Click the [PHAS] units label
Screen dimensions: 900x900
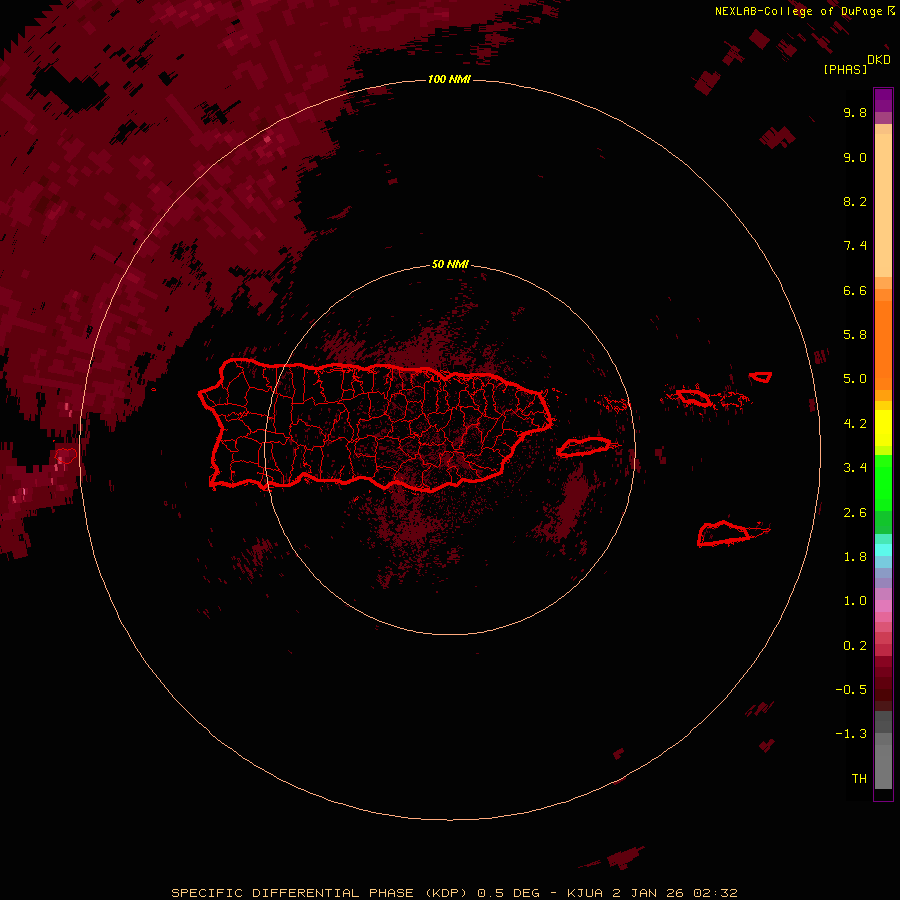[x=845, y=70]
